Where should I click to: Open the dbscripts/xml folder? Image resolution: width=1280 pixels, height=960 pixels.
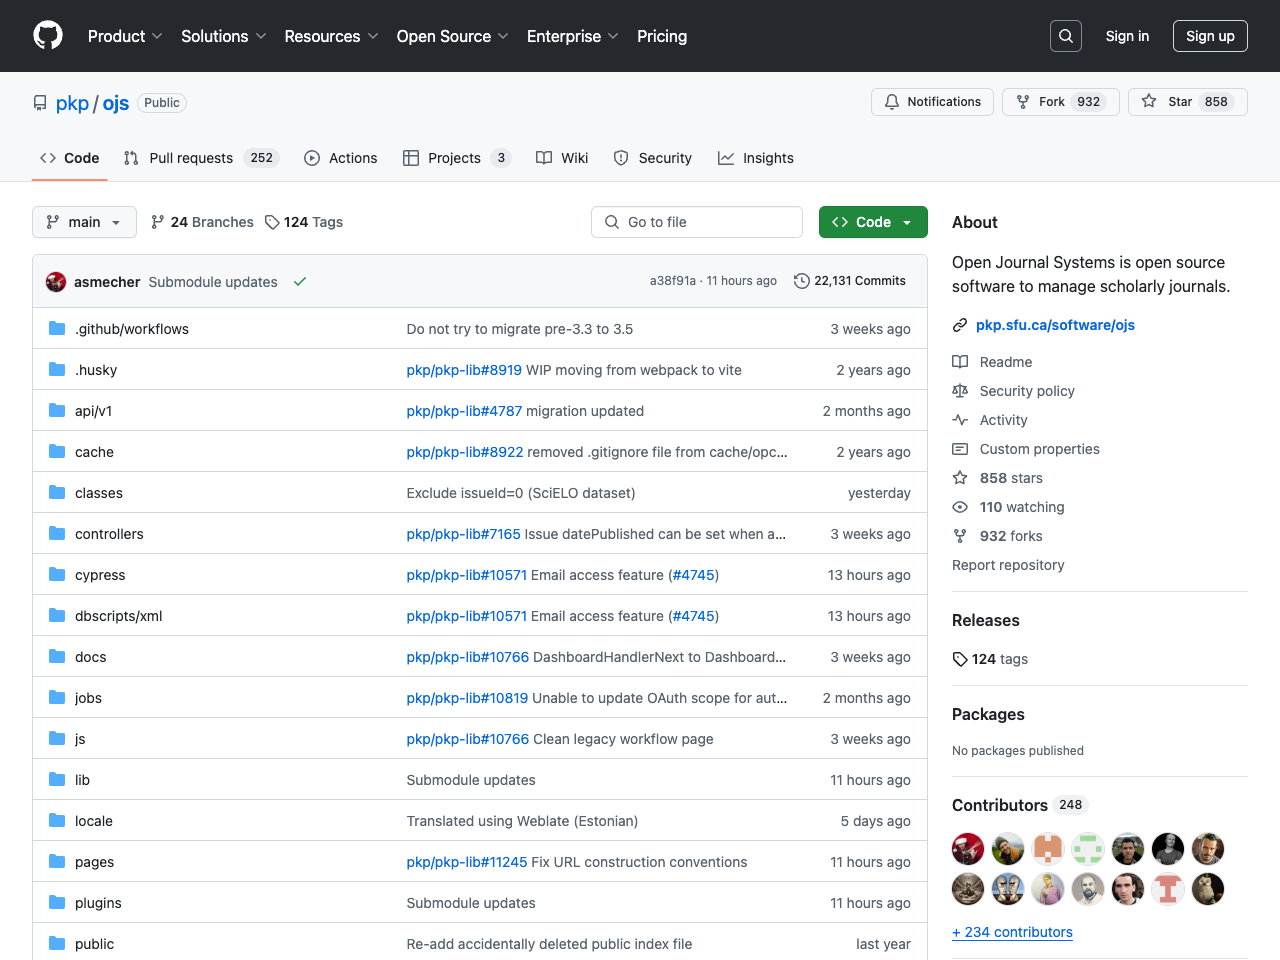tap(118, 616)
